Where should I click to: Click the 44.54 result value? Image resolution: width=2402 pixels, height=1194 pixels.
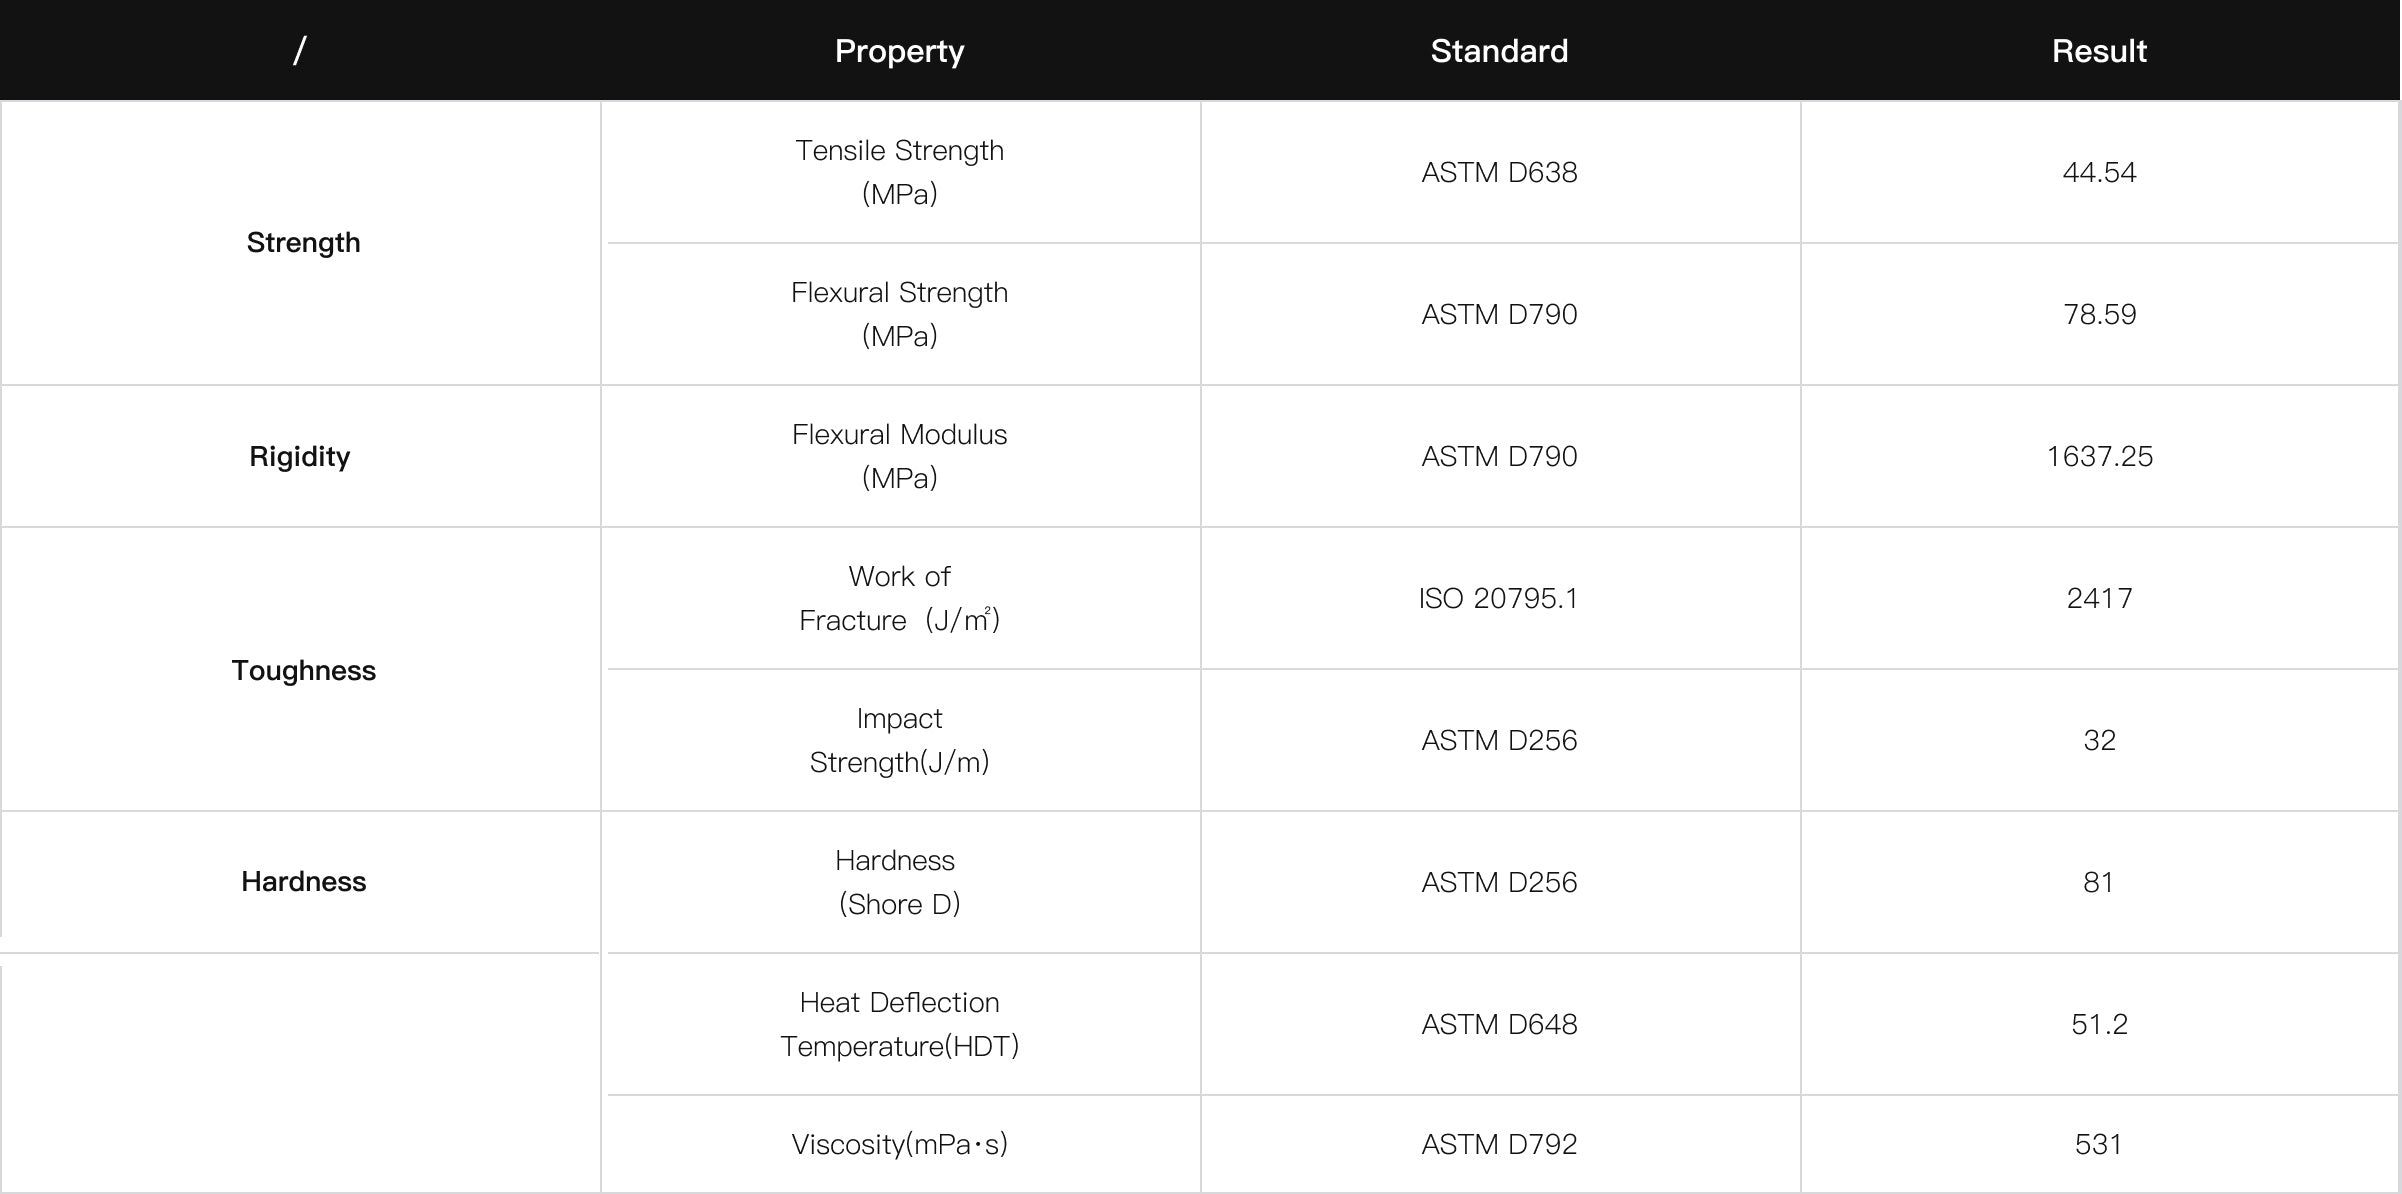tap(2099, 172)
